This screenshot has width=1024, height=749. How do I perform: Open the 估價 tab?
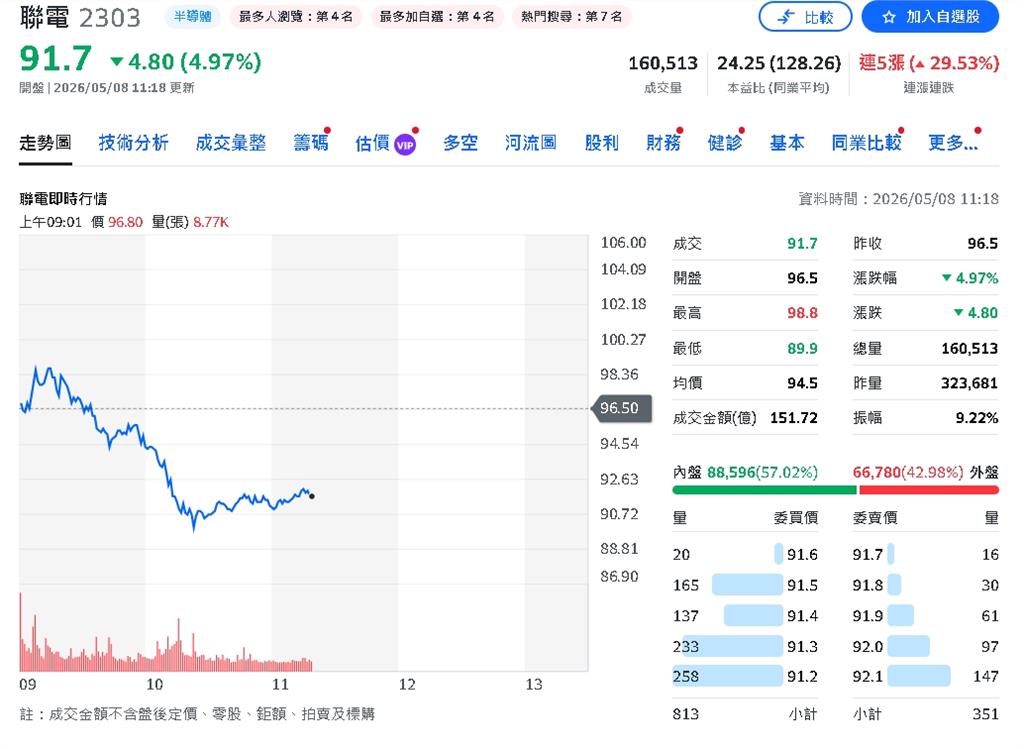pos(372,142)
